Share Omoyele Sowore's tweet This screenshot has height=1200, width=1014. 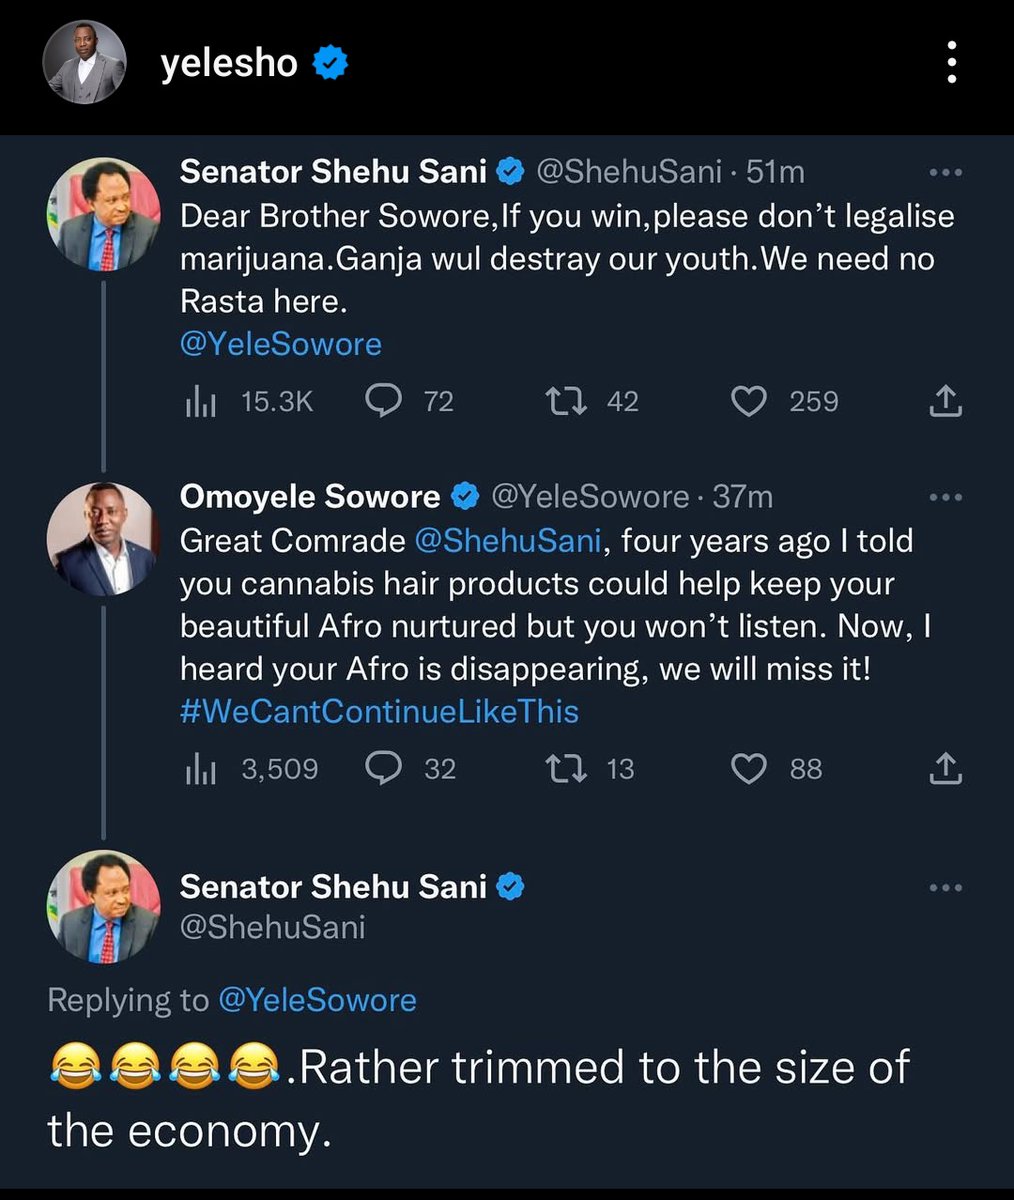click(944, 768)
